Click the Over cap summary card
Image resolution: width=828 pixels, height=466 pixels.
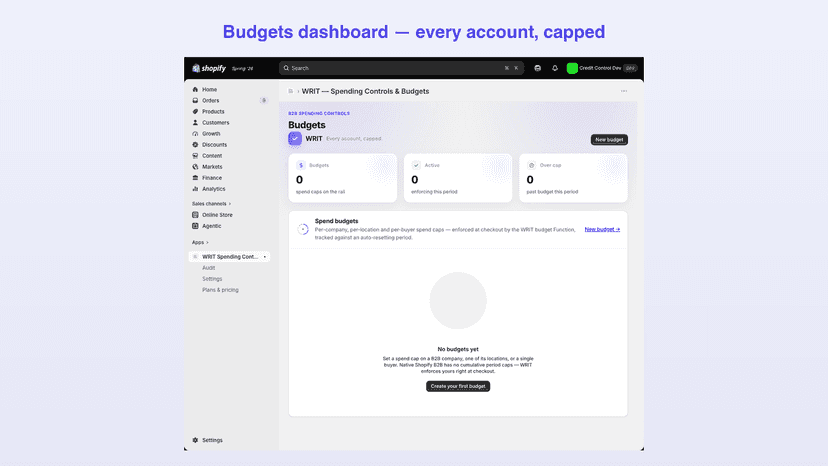(573, 178)
